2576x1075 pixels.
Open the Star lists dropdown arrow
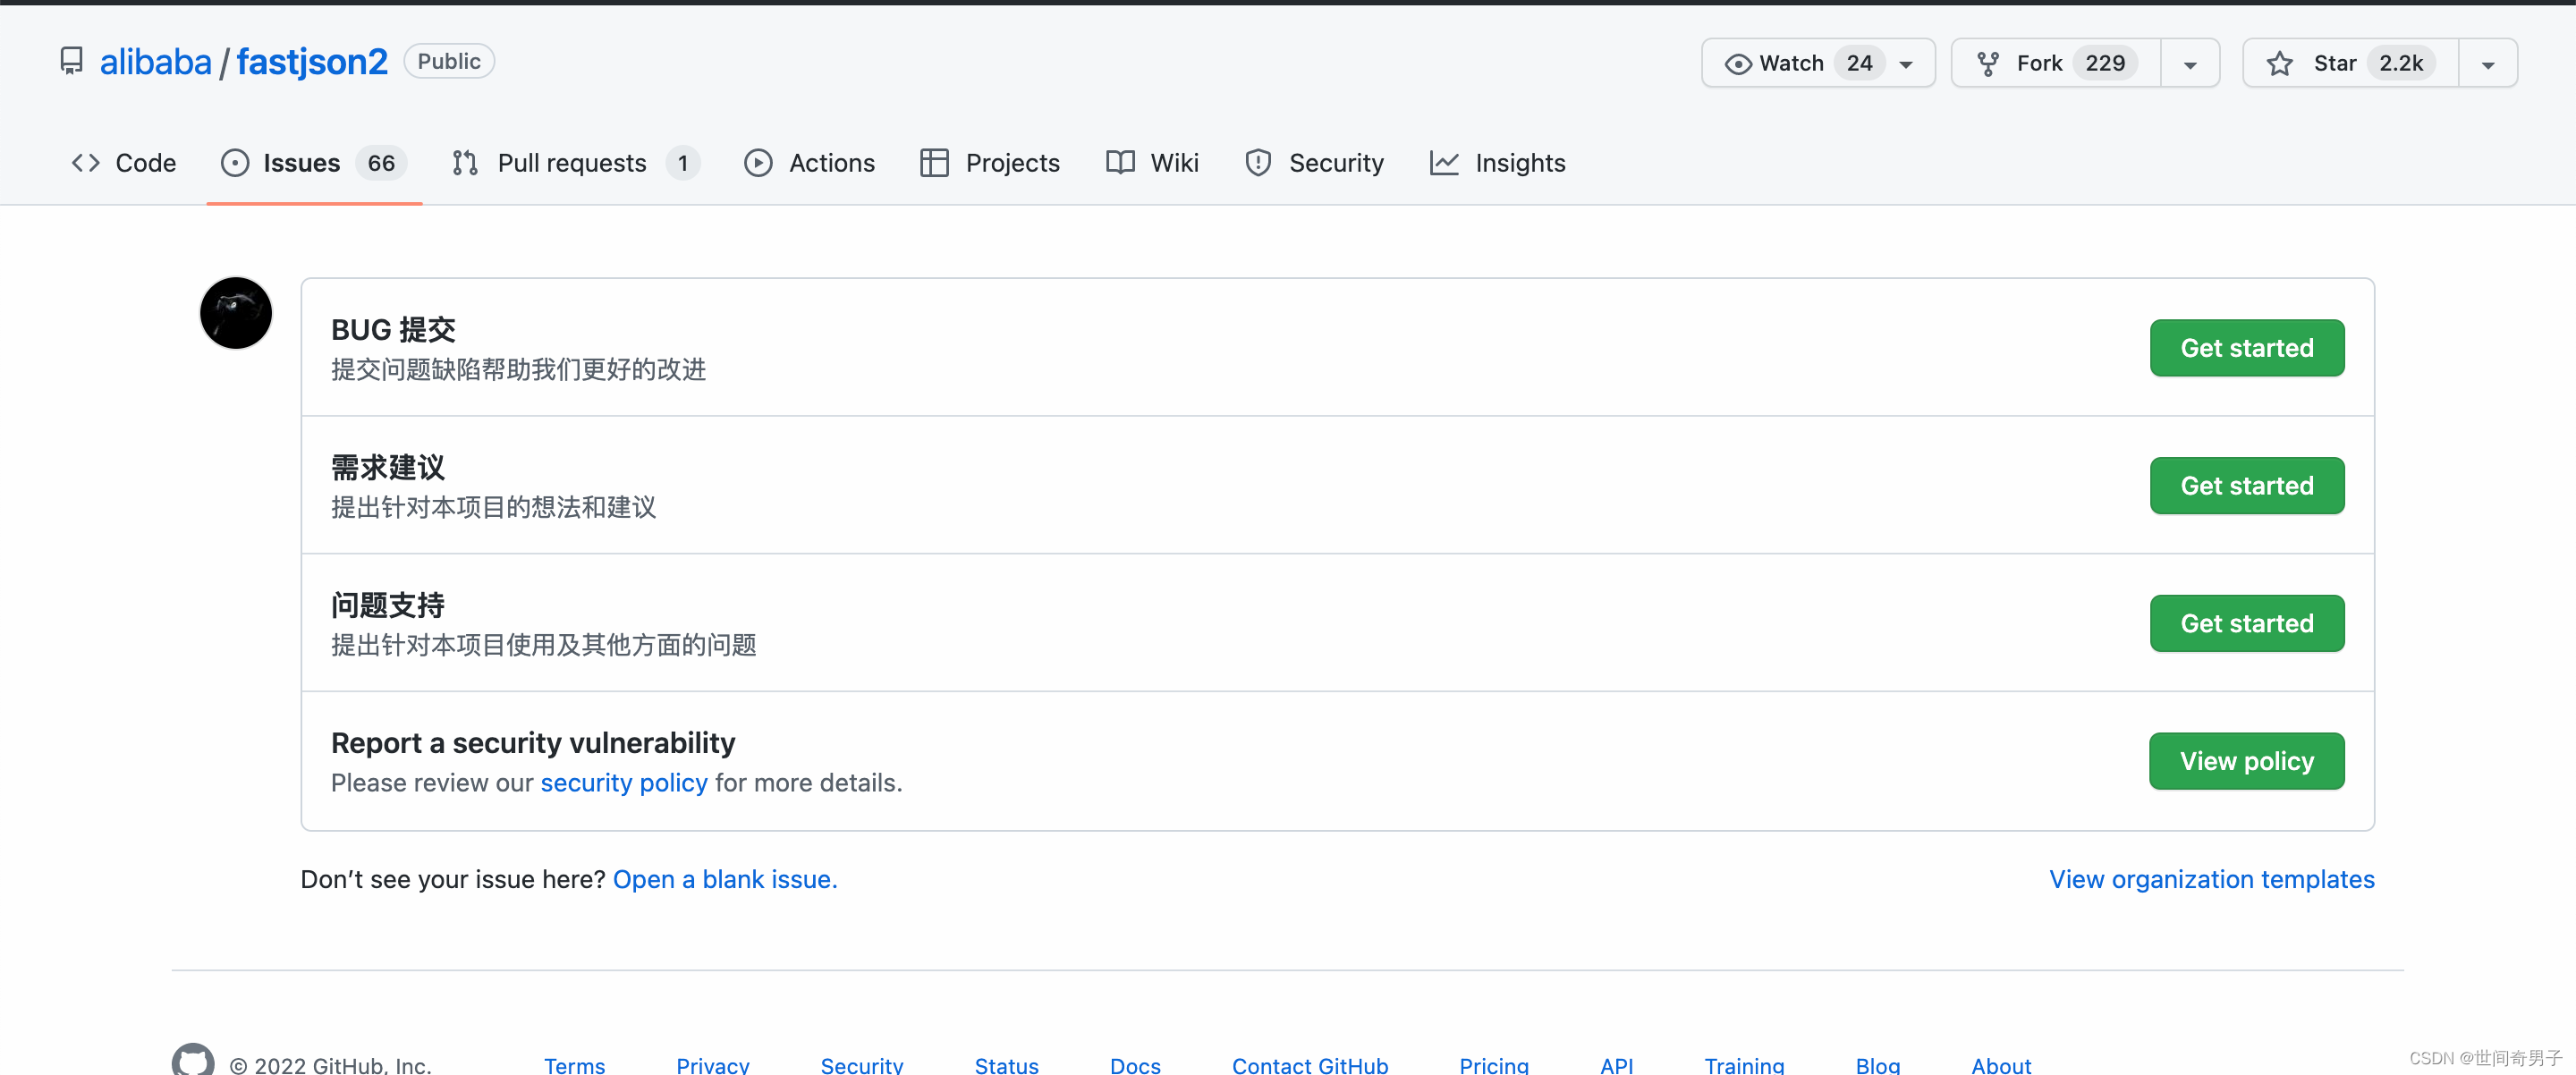coord(2487,64)
